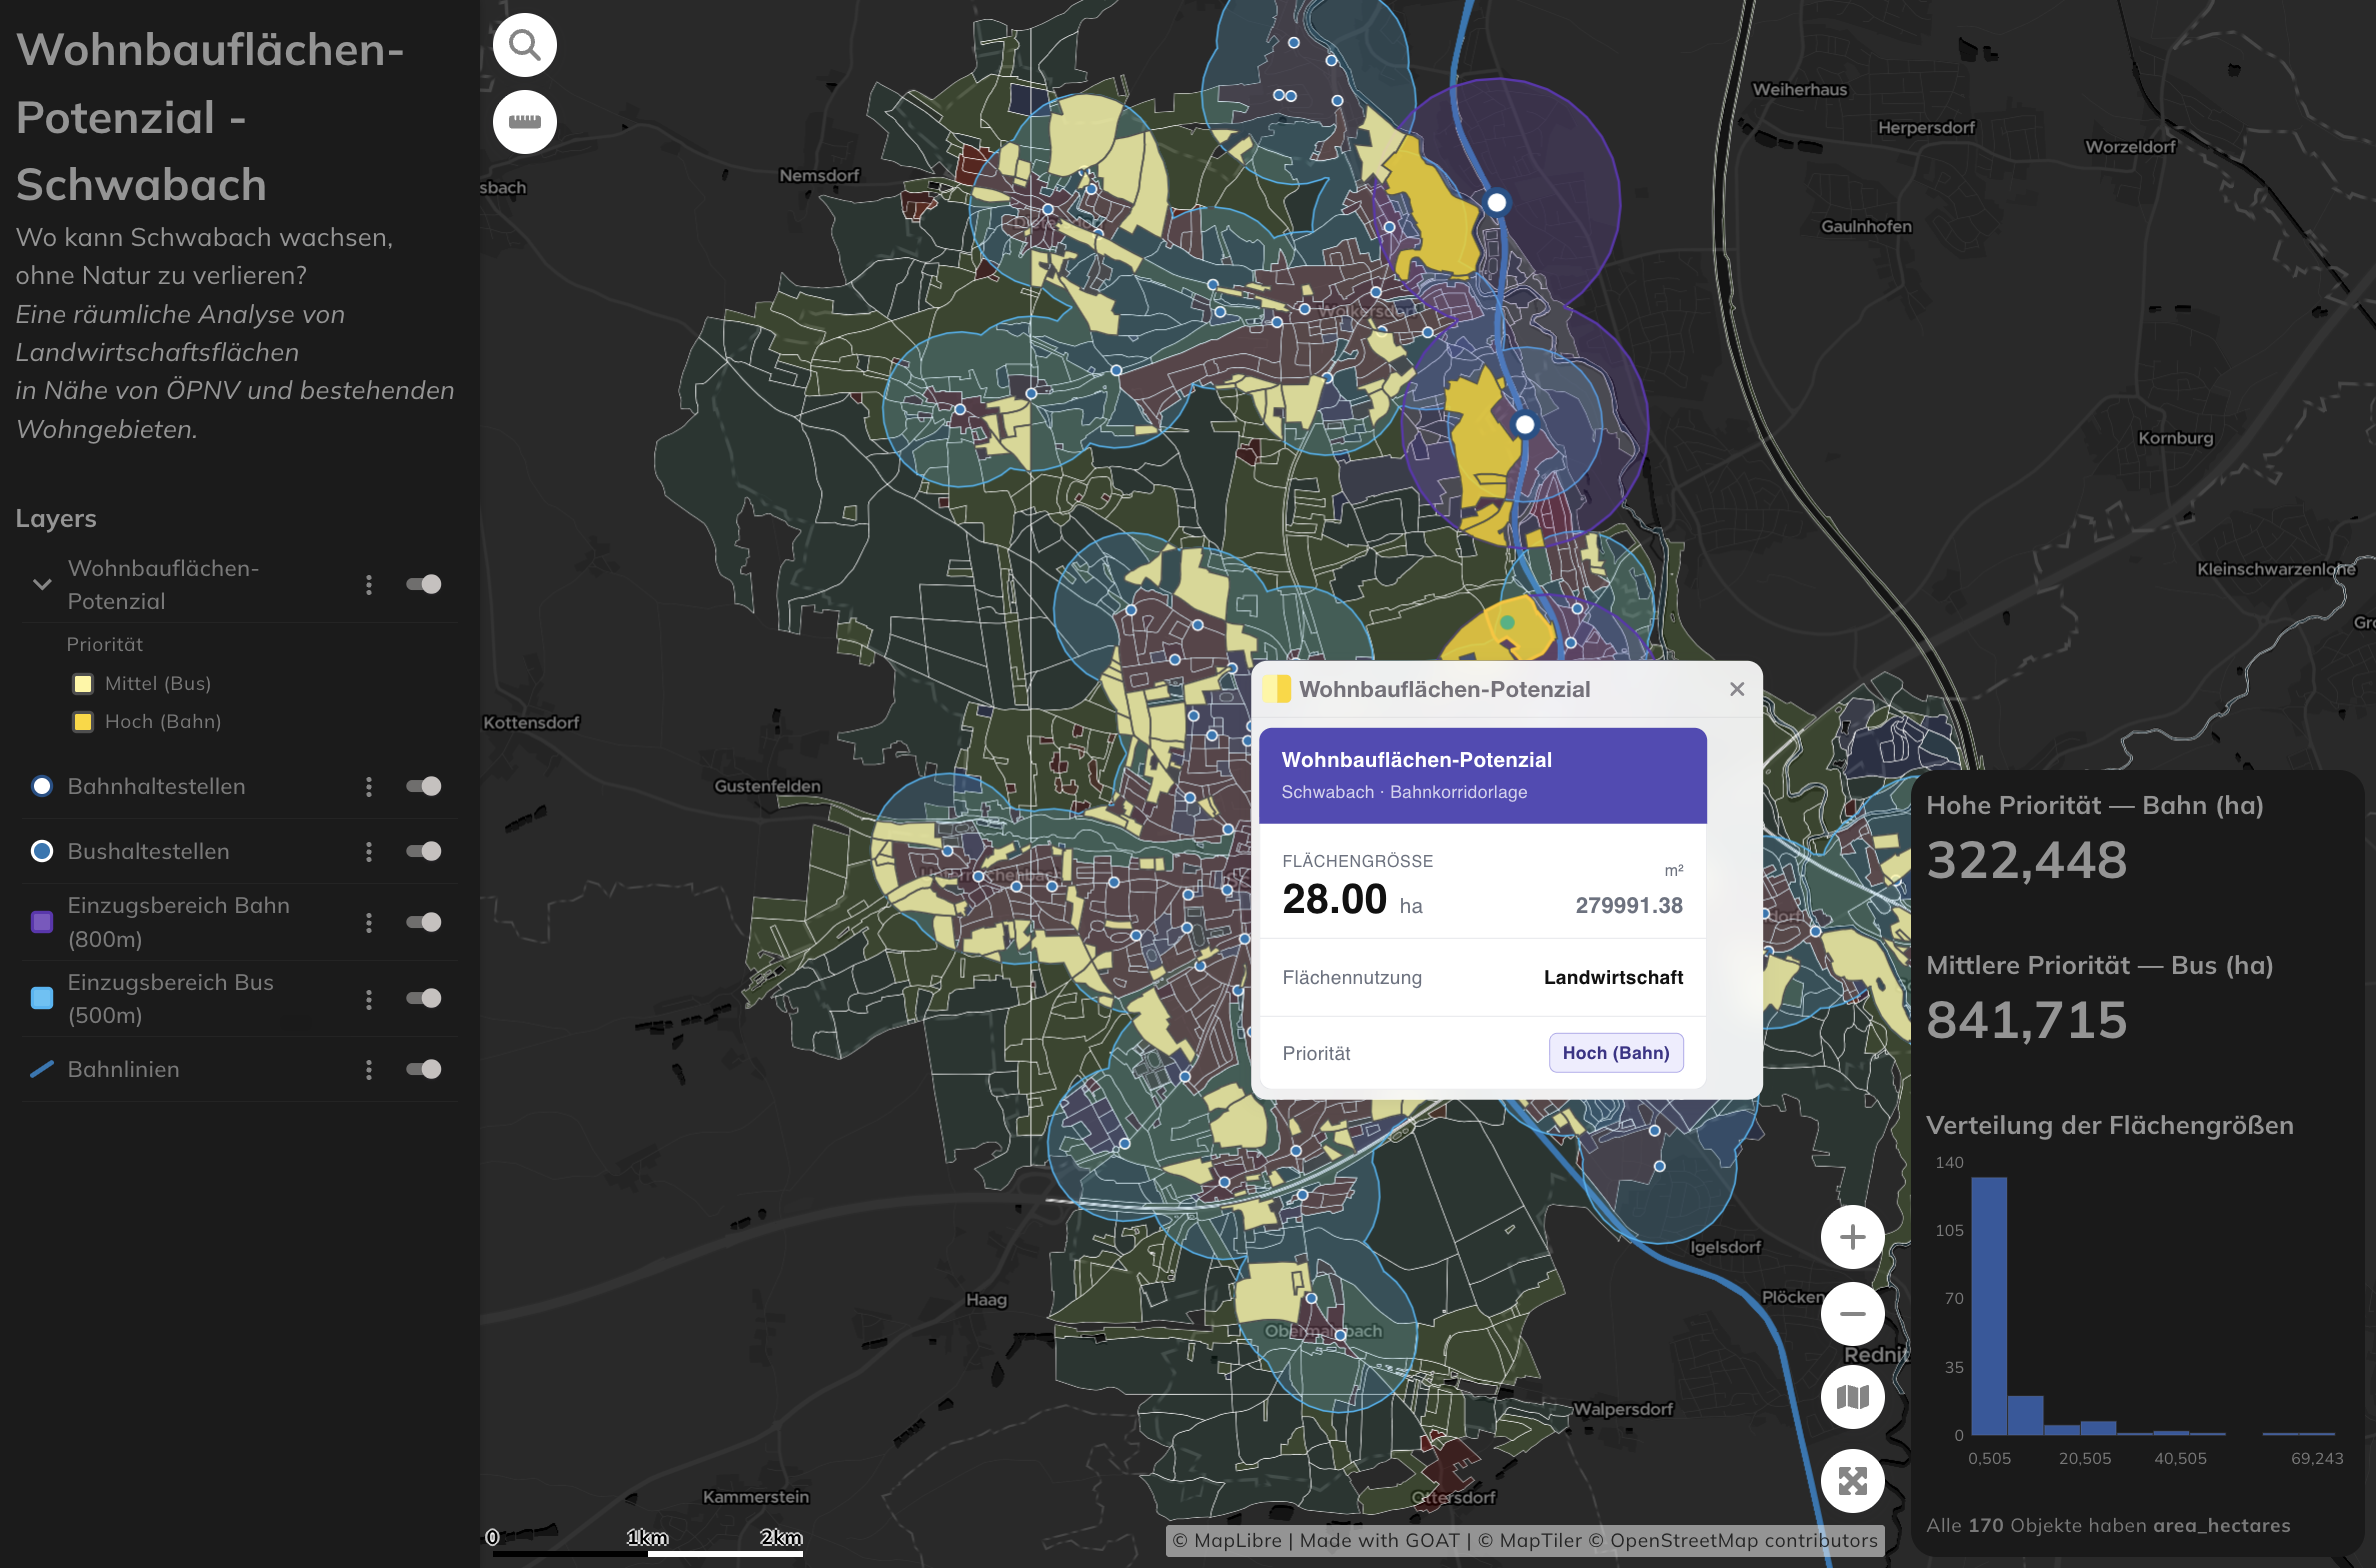Collapse the Wohnbauflächen-Potenzial layer legend
The image size is (2376, 1568).
42,584
